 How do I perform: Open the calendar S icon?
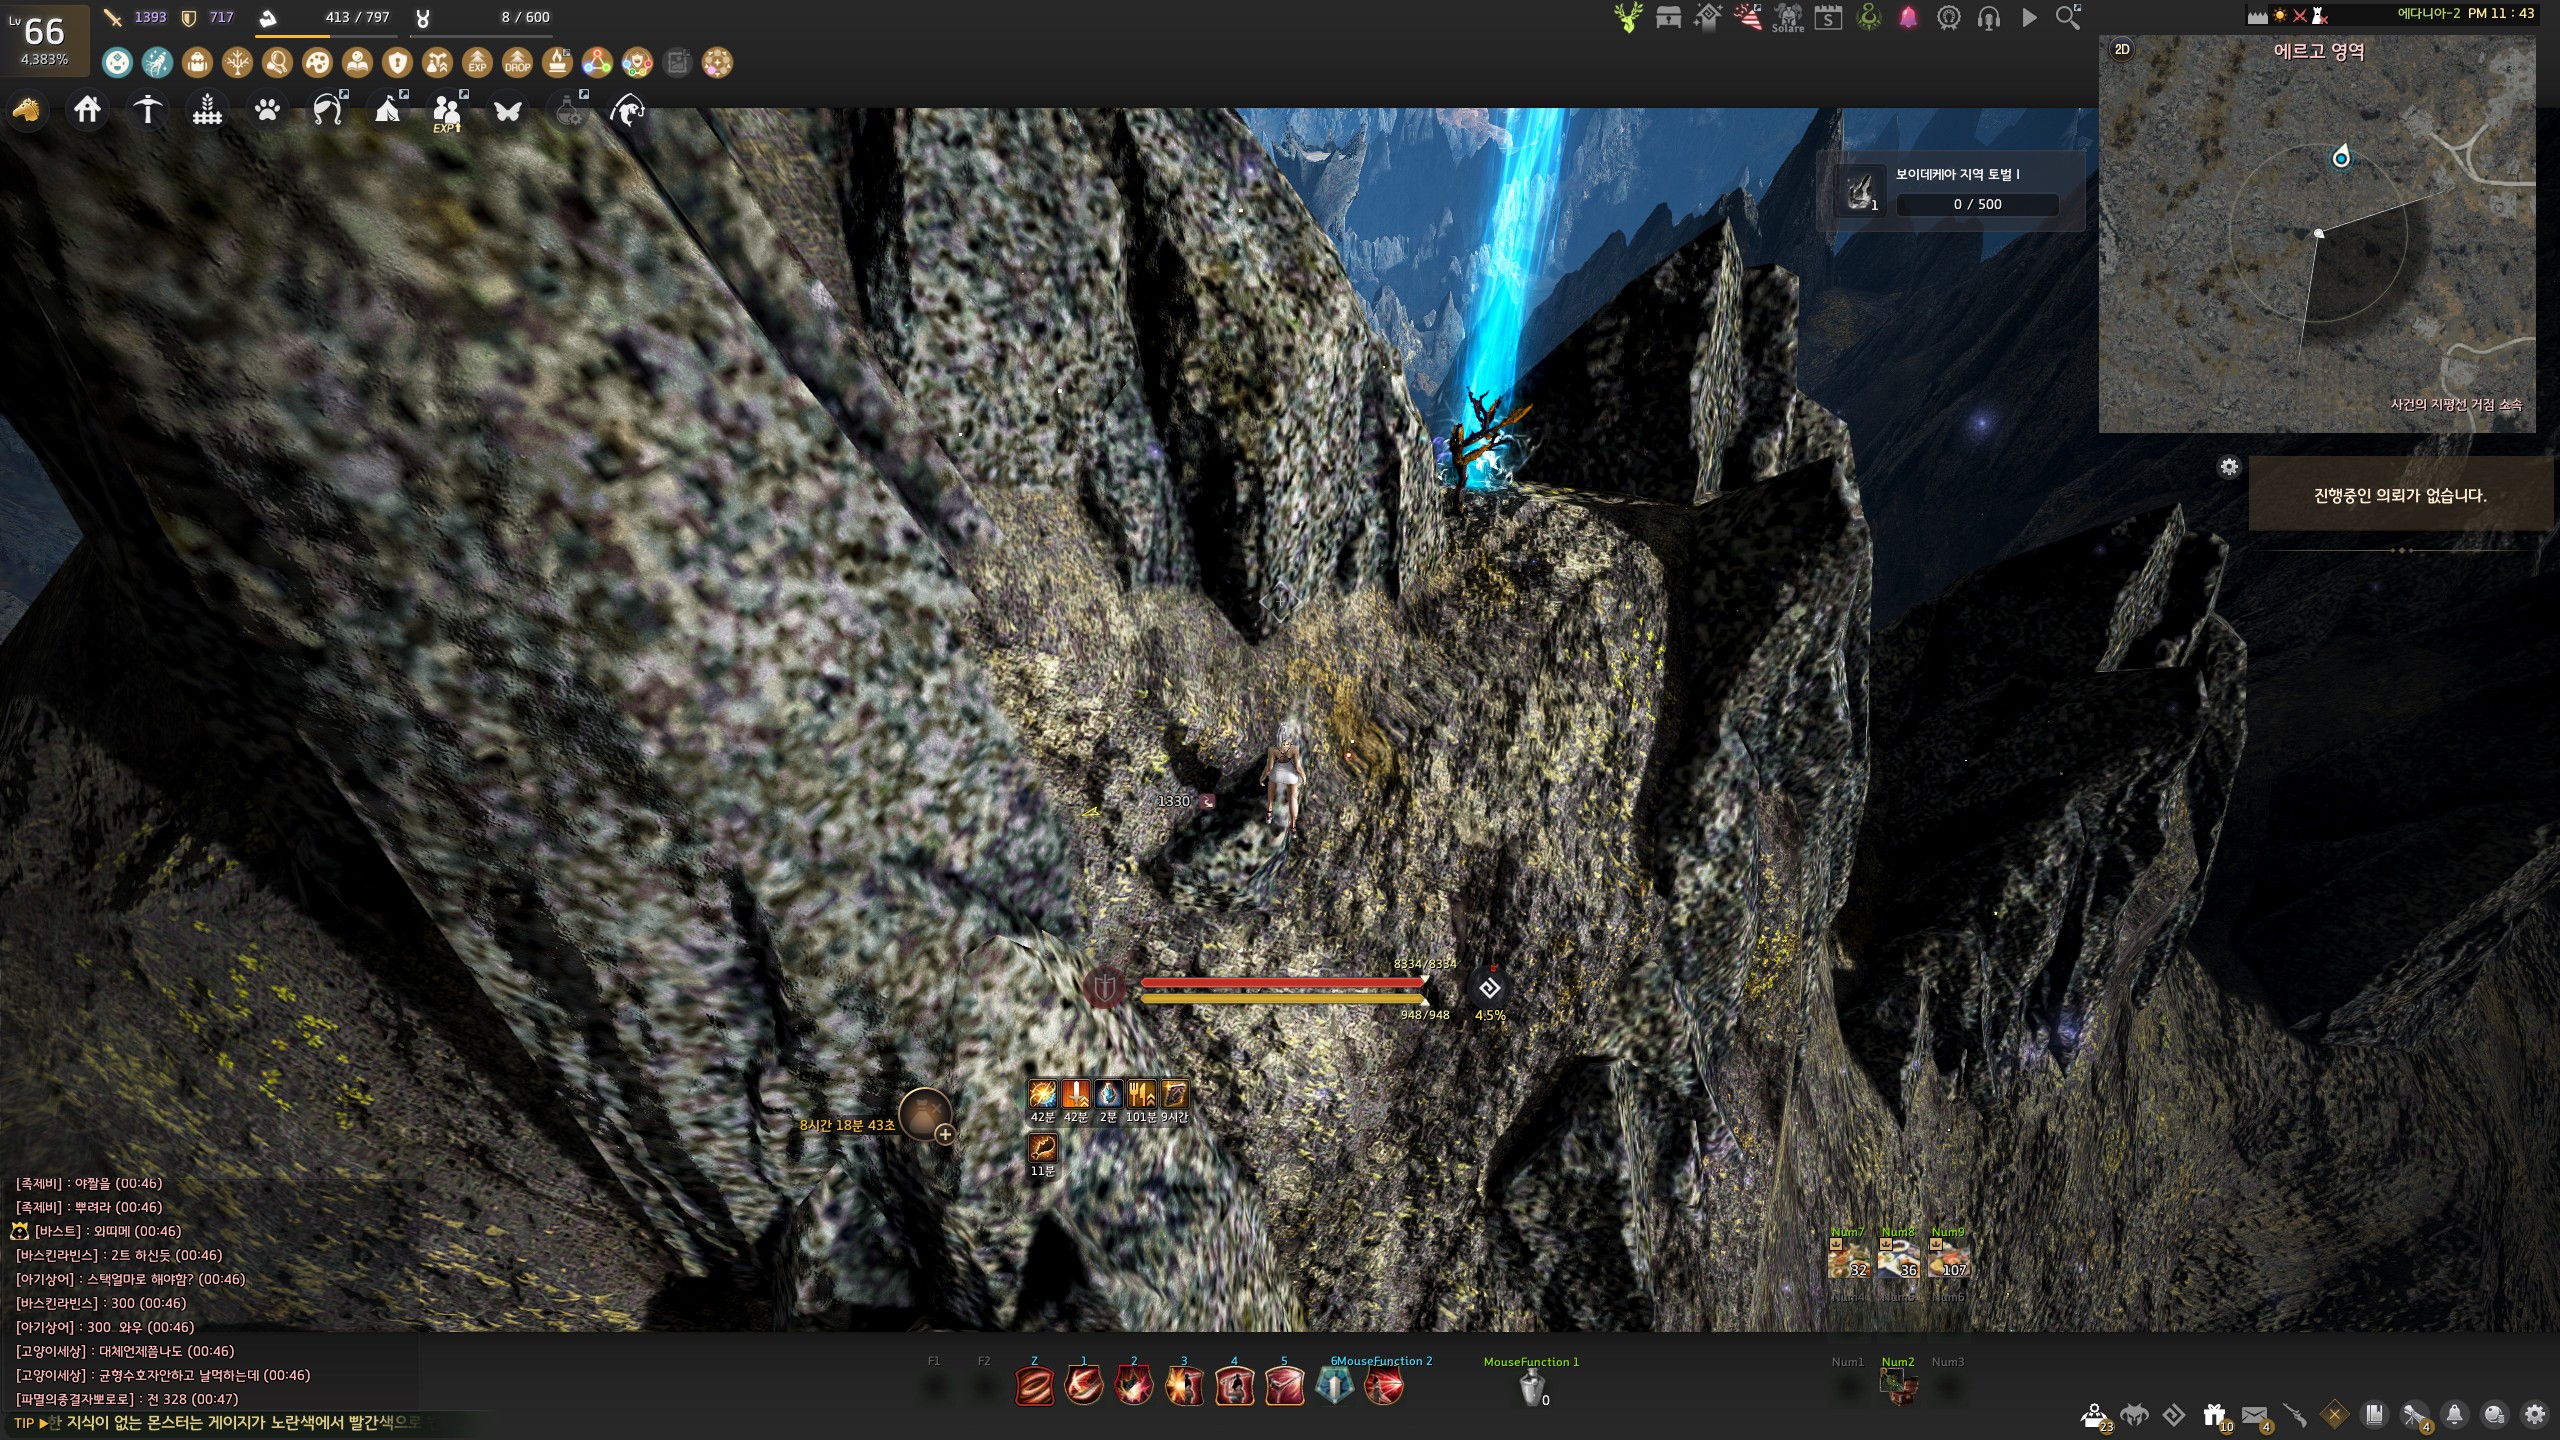pos(1828,17)
